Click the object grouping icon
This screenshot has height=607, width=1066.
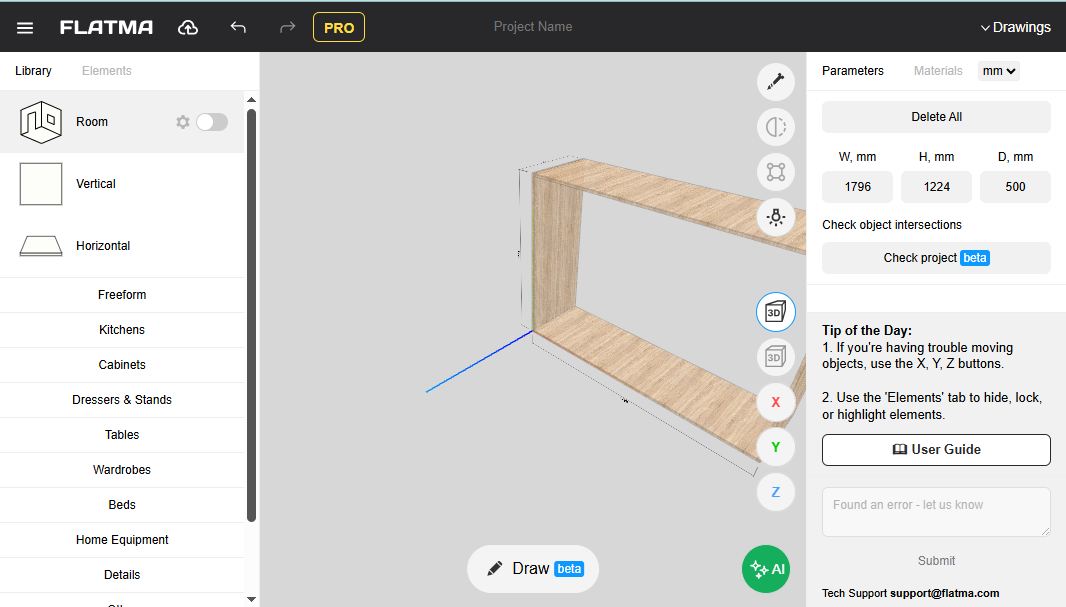coord(776,172)
